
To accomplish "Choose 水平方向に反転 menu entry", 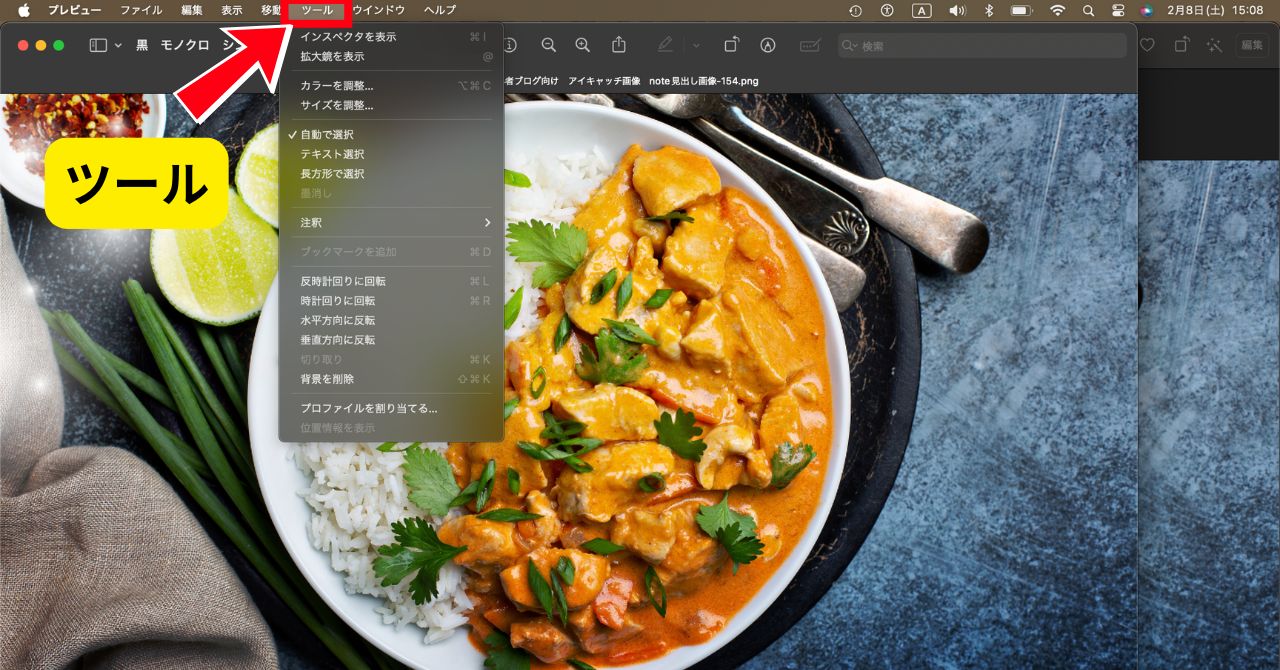I will point(391,320).
